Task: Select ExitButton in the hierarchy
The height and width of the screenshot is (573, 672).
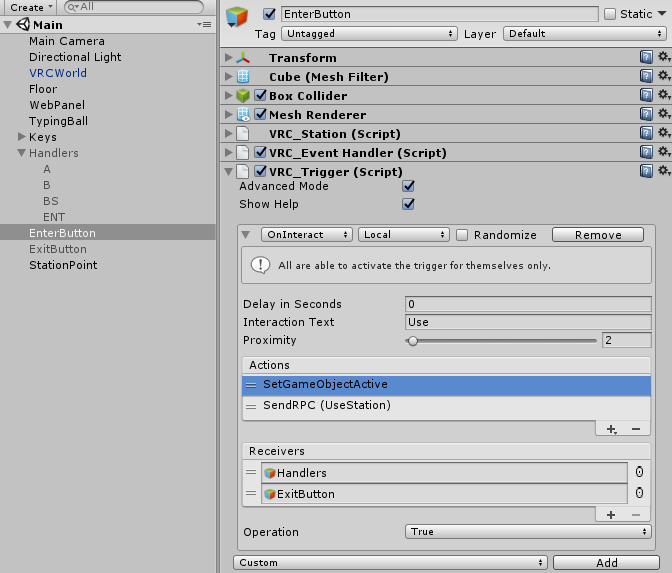Action: click(x=58, y=249)
